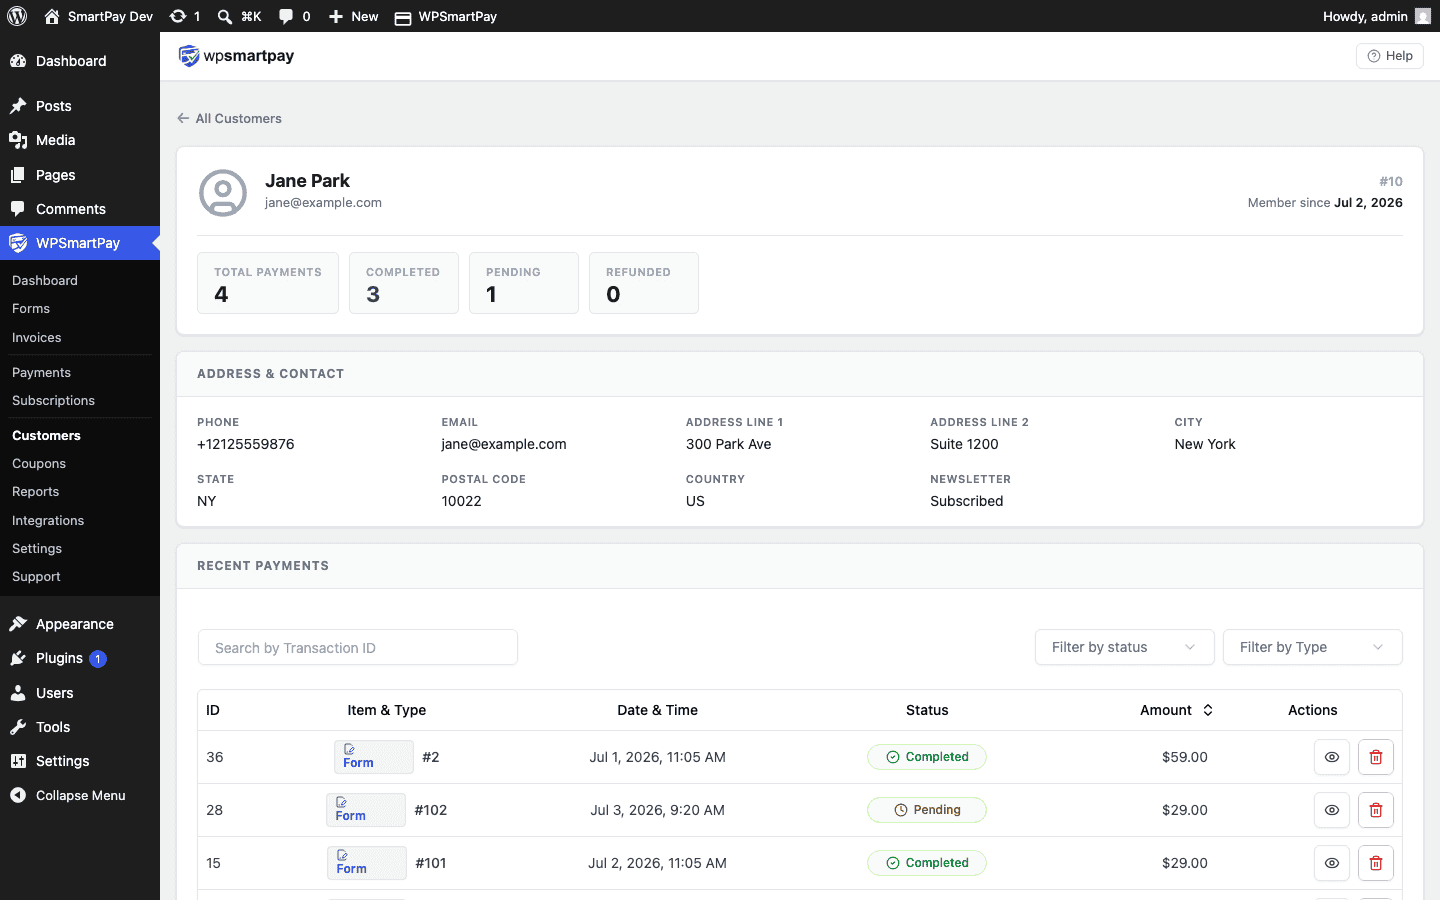Open WordPress Settings menu

(x=80, y=761)
